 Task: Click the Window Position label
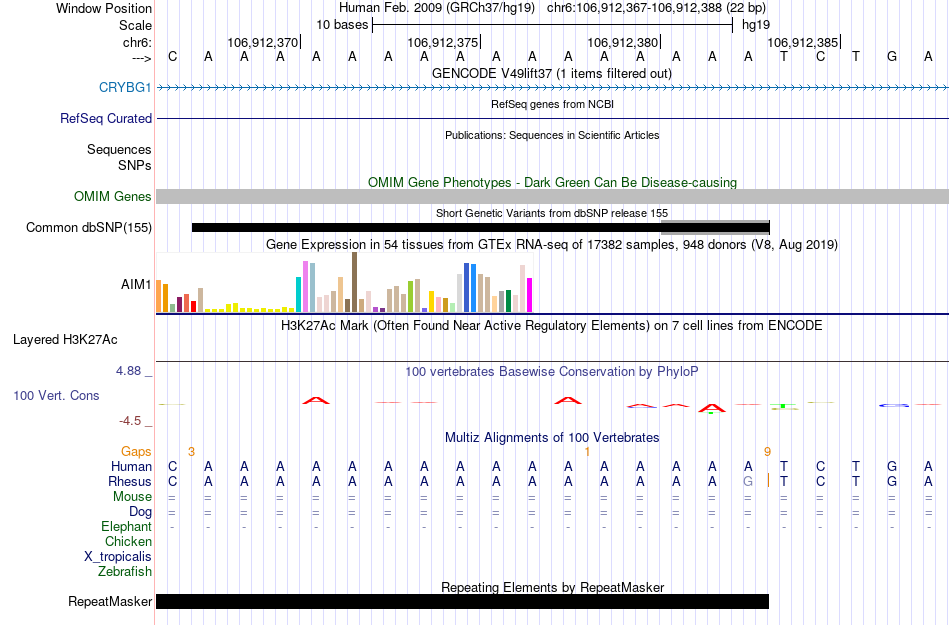104,8
